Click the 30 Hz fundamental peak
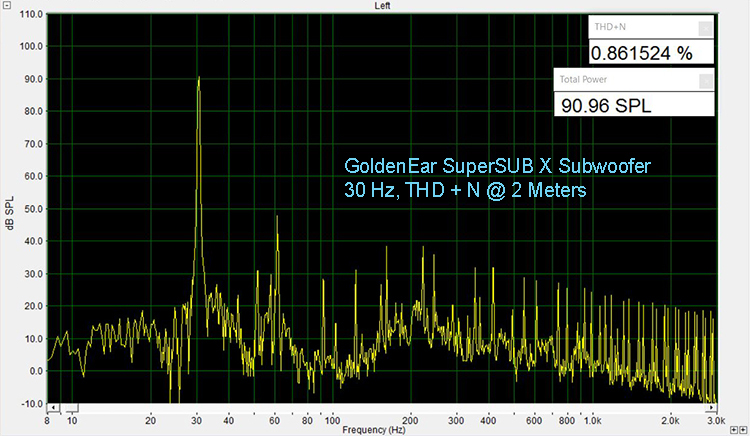 [x=199, y=80]
